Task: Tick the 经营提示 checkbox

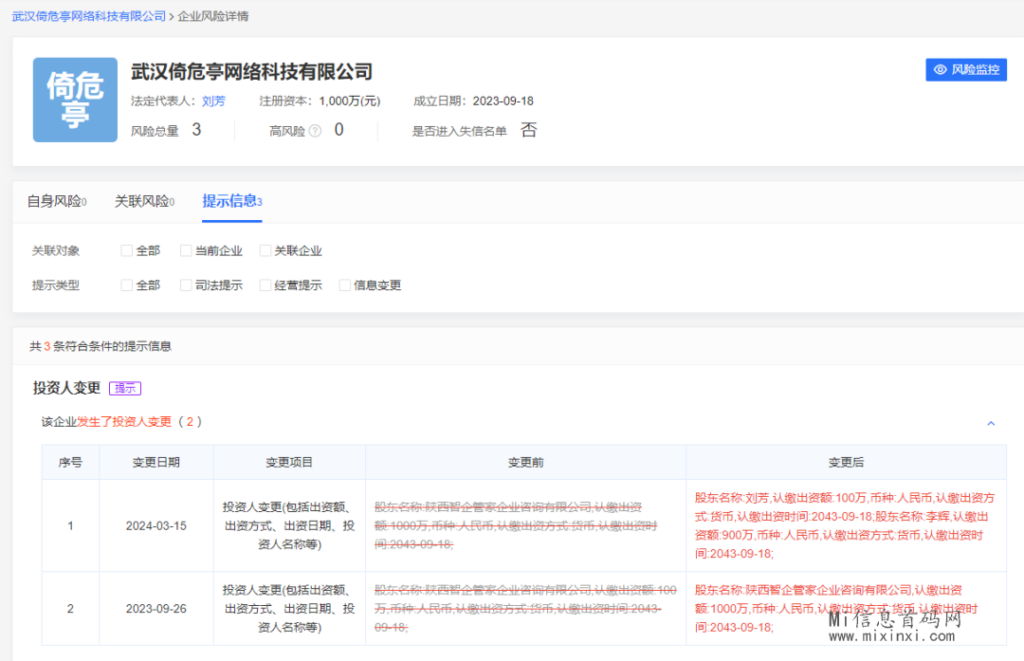Action: click(x=266, y=285)
